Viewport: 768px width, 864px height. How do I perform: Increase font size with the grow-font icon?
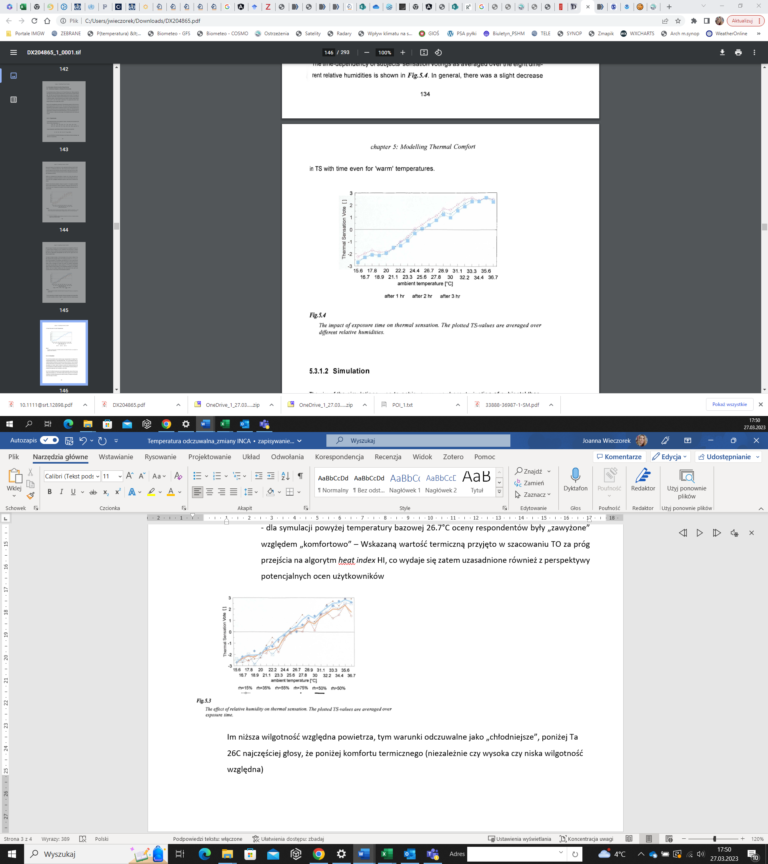coord(129,476)
